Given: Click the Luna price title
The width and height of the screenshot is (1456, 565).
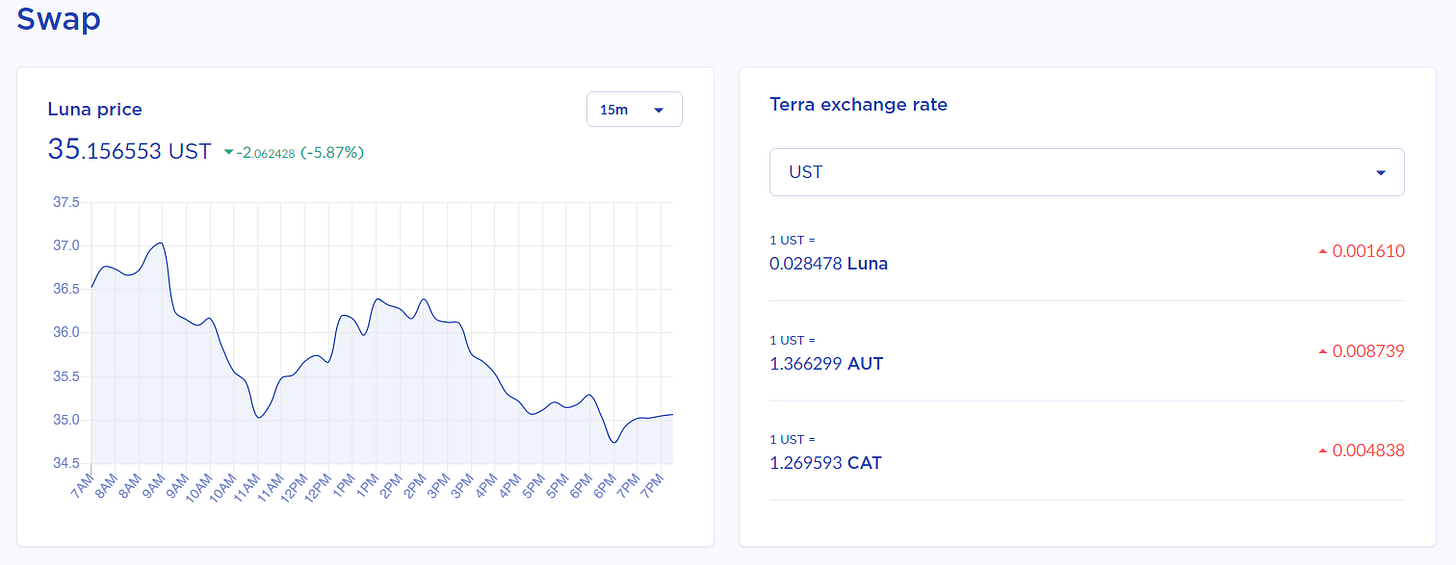Looking at the screenshot, I should click(x=95, y=109).
